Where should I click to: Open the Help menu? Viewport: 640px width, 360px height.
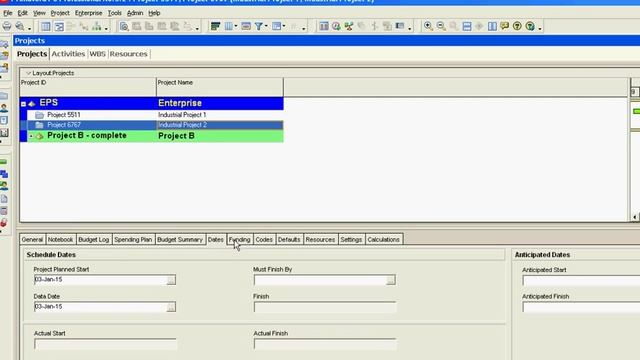pyautogui.click(x=154, y=13)
